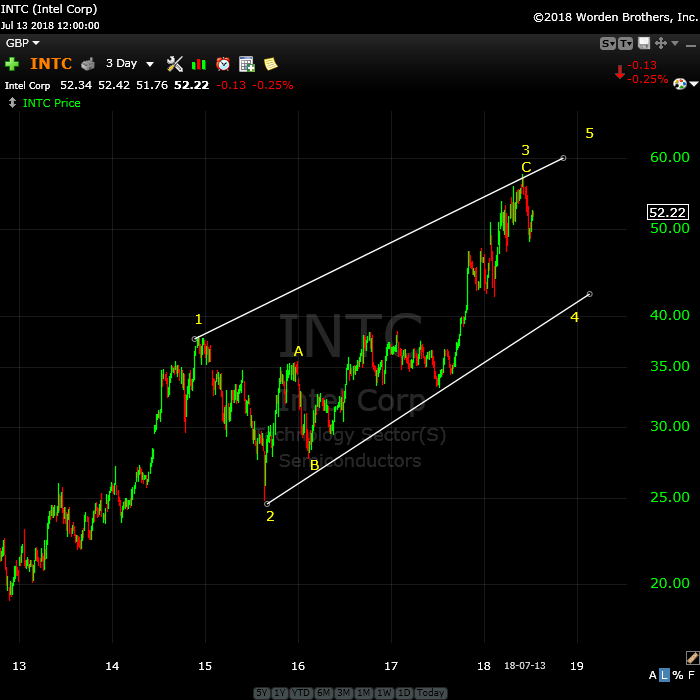Viewport: 700px width, 700px height.
Task: Open the S dropdown button
Action: pyautogui.click(x=608, y=43)
